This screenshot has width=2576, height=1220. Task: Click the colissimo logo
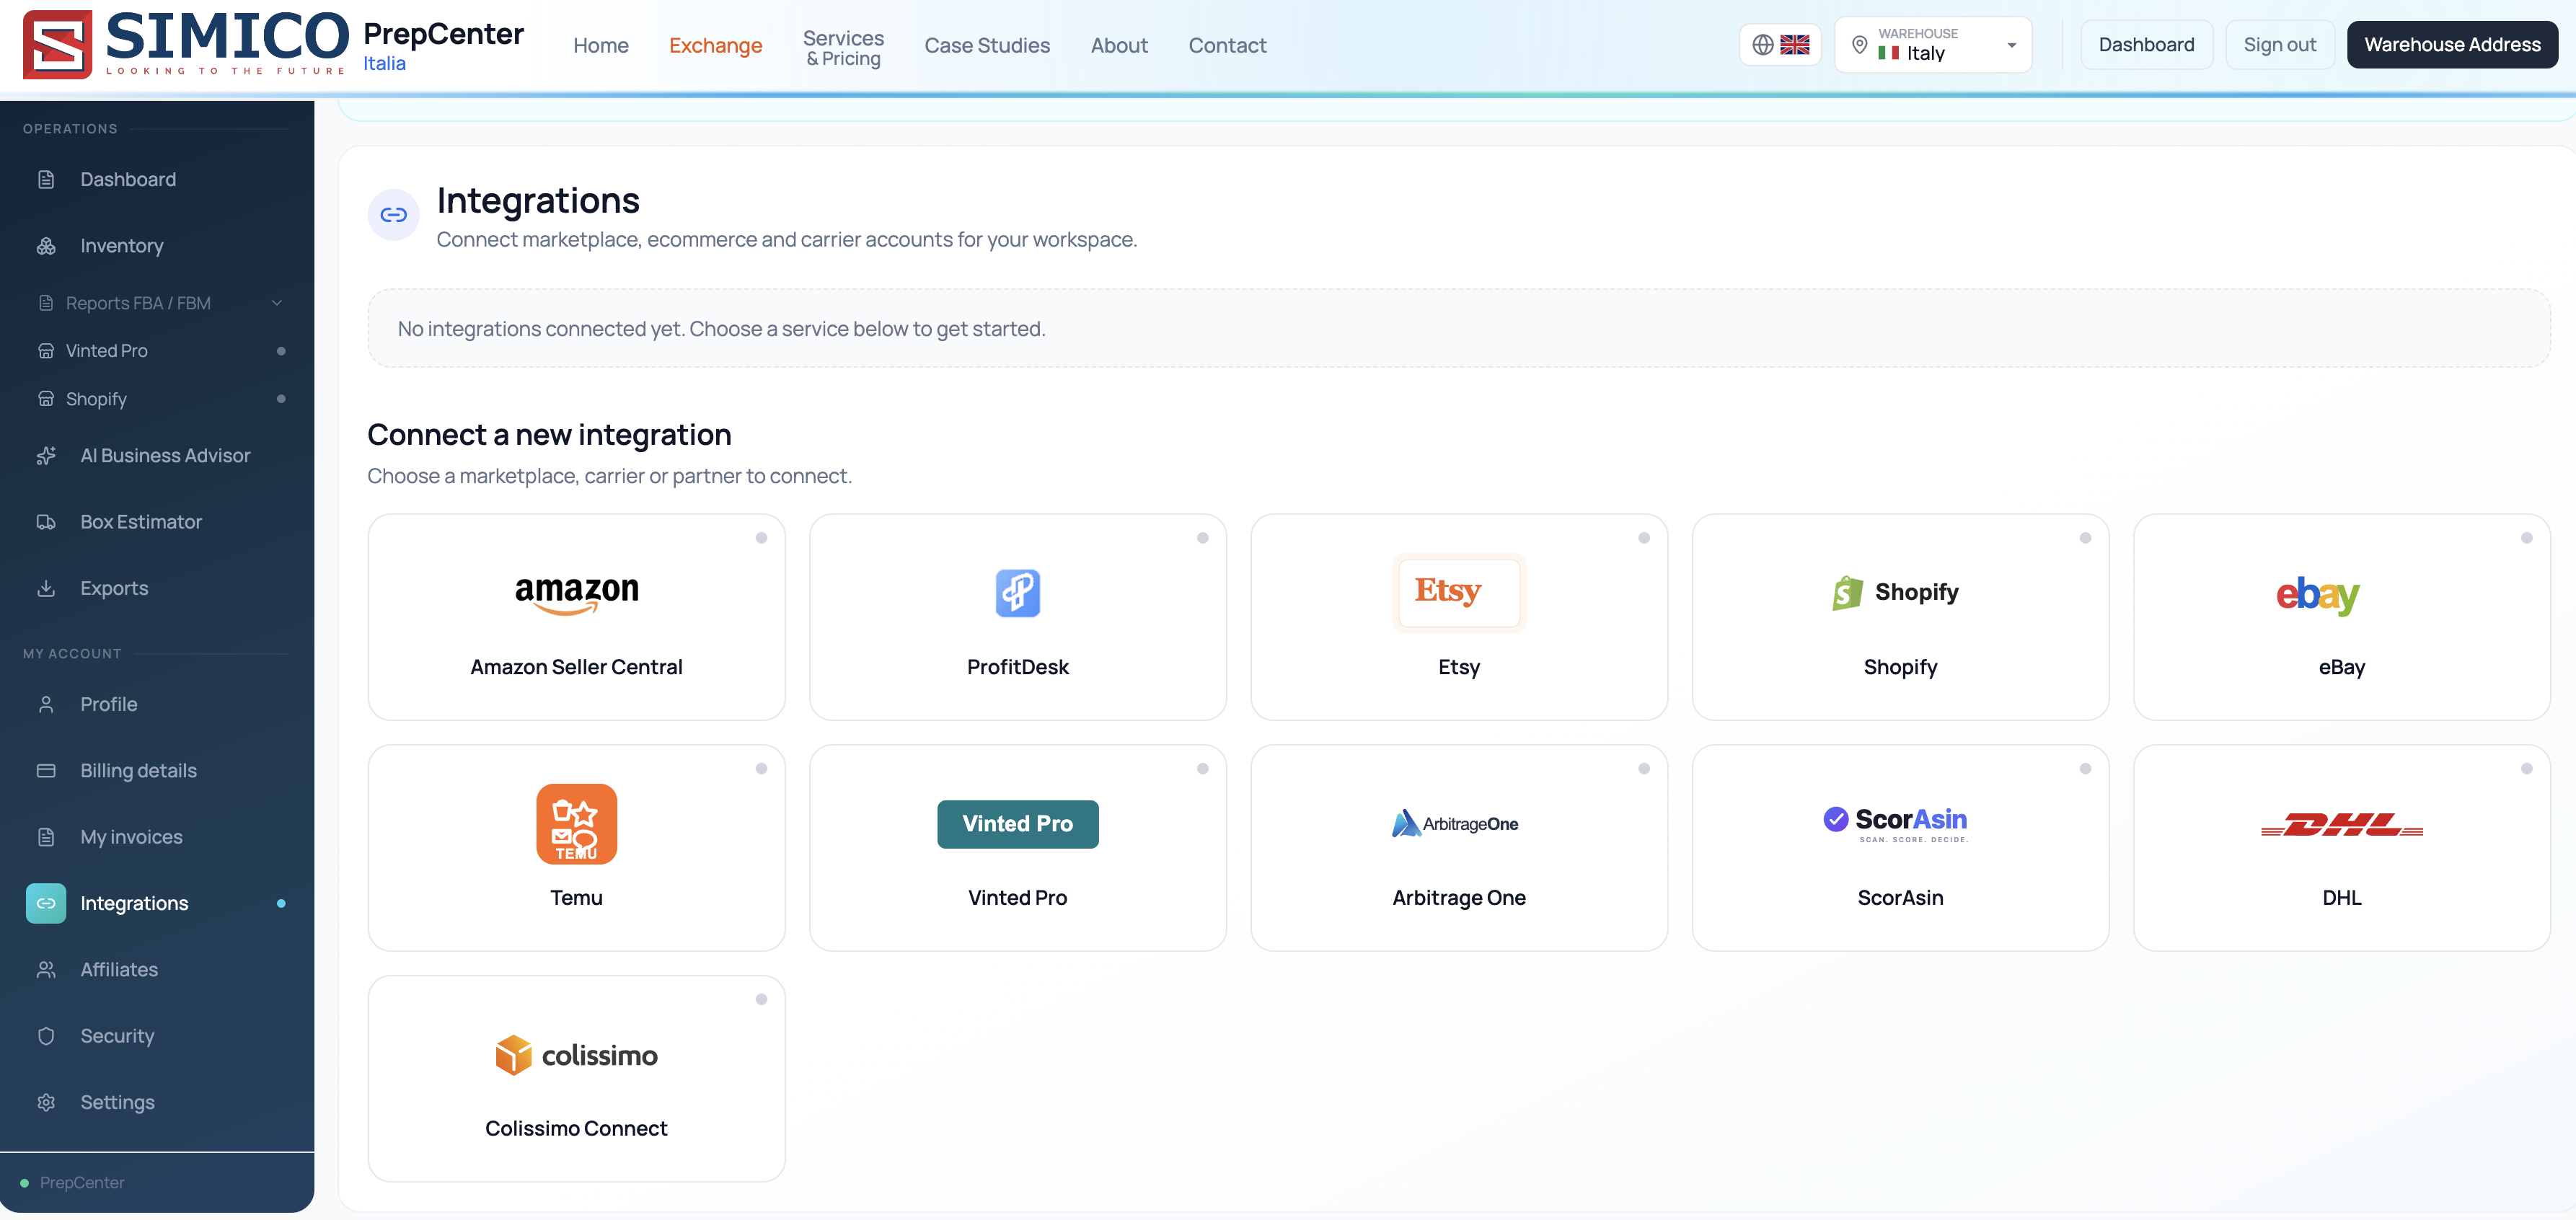[x=576, y=1055]
